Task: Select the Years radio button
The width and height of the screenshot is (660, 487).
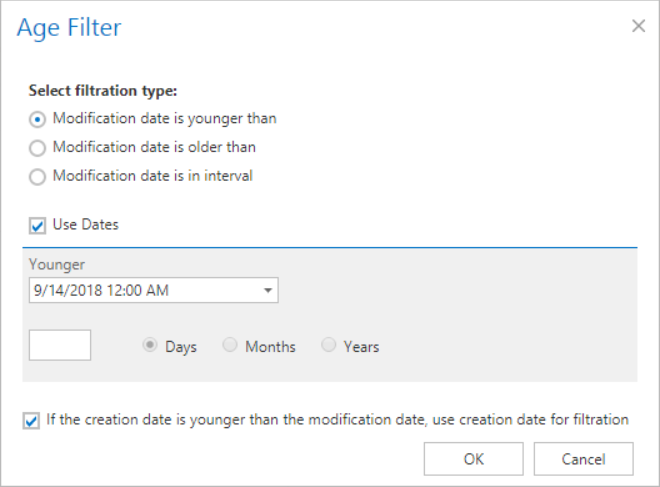Action: 329,346
